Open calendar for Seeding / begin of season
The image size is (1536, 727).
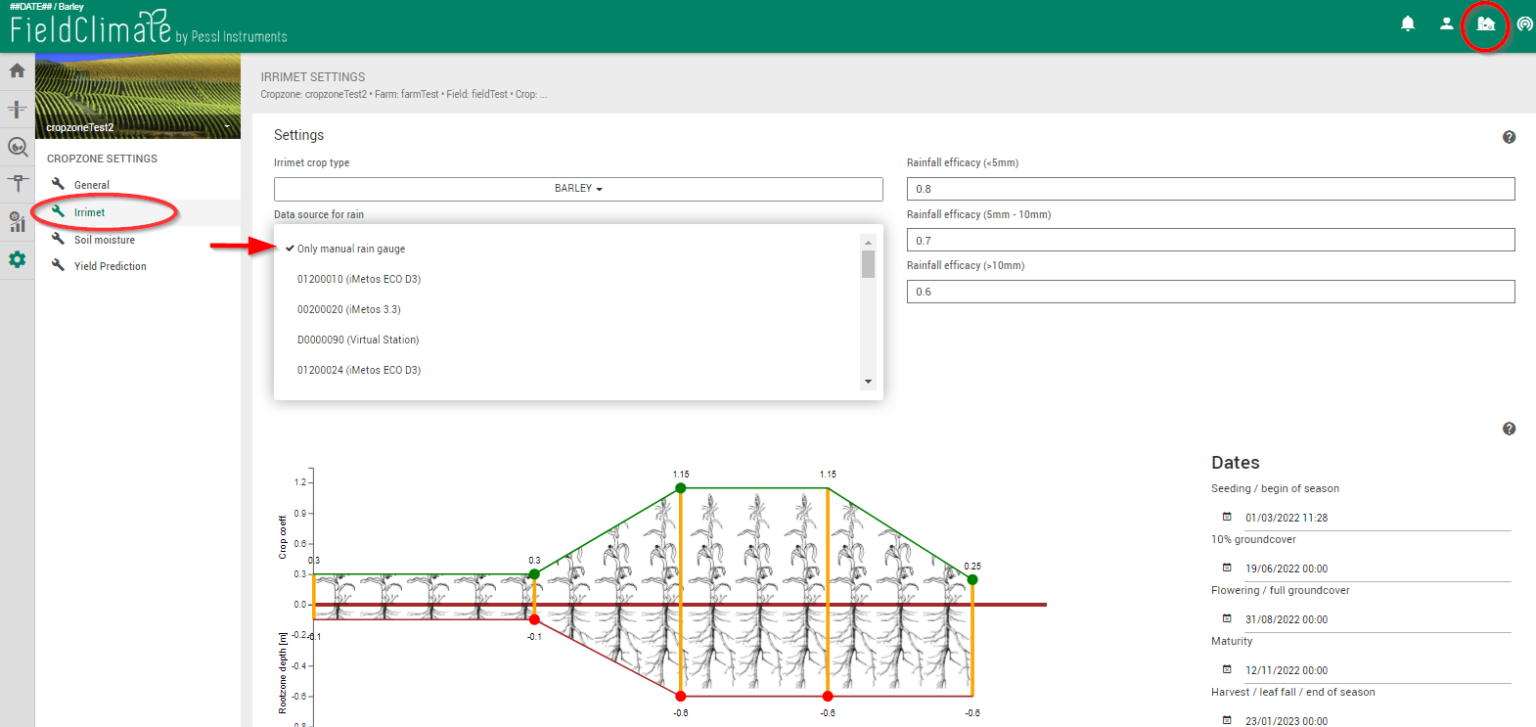click(1227, 517)
